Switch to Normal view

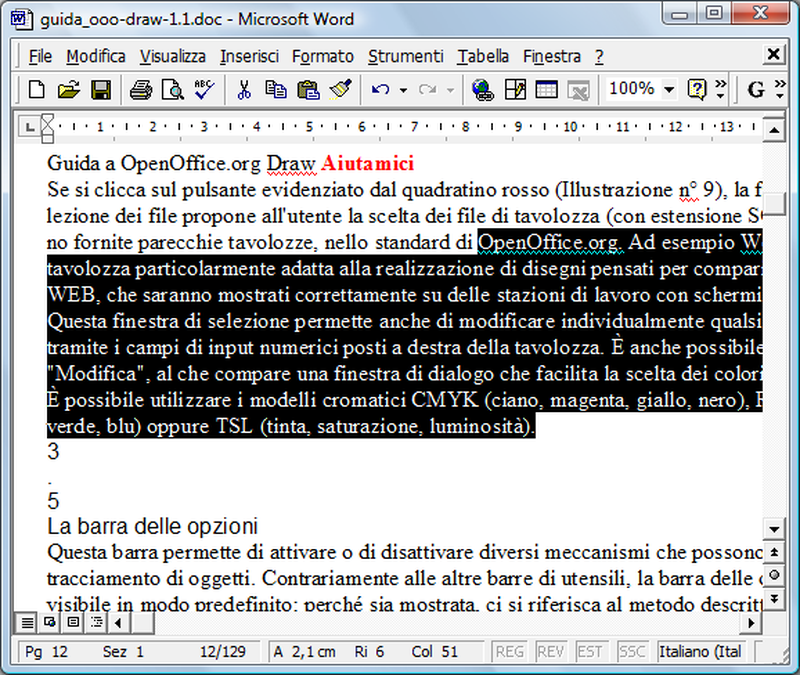[27, 622]
